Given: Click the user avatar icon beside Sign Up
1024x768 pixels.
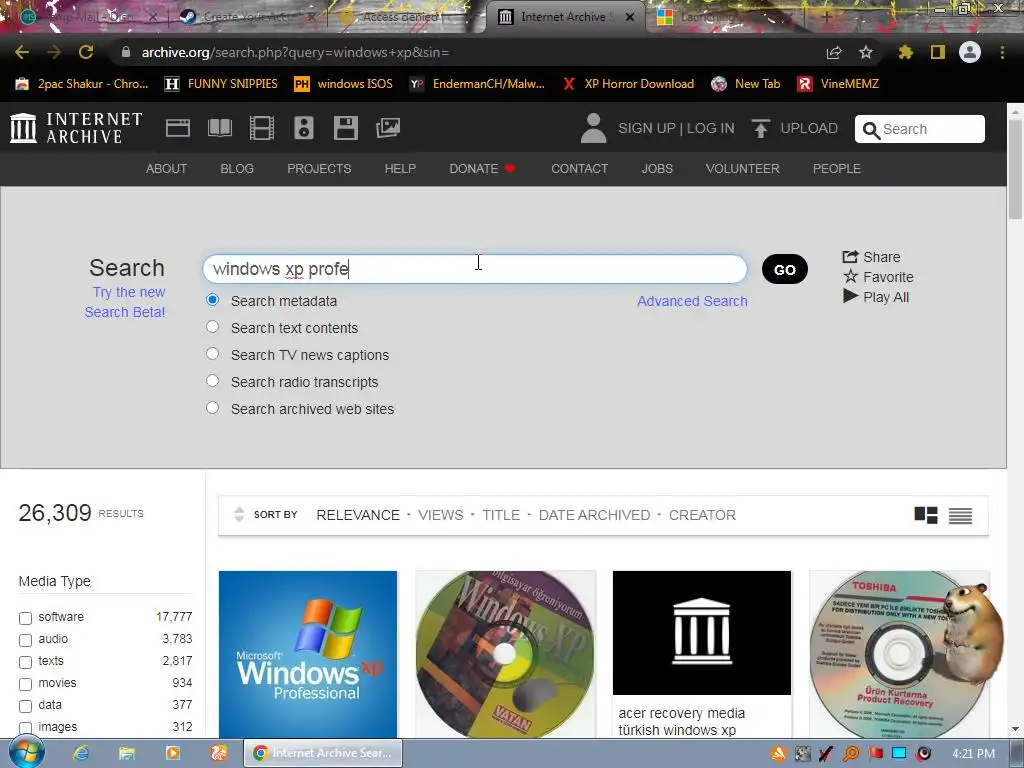Looking at the screenshot, I should 594,128.
